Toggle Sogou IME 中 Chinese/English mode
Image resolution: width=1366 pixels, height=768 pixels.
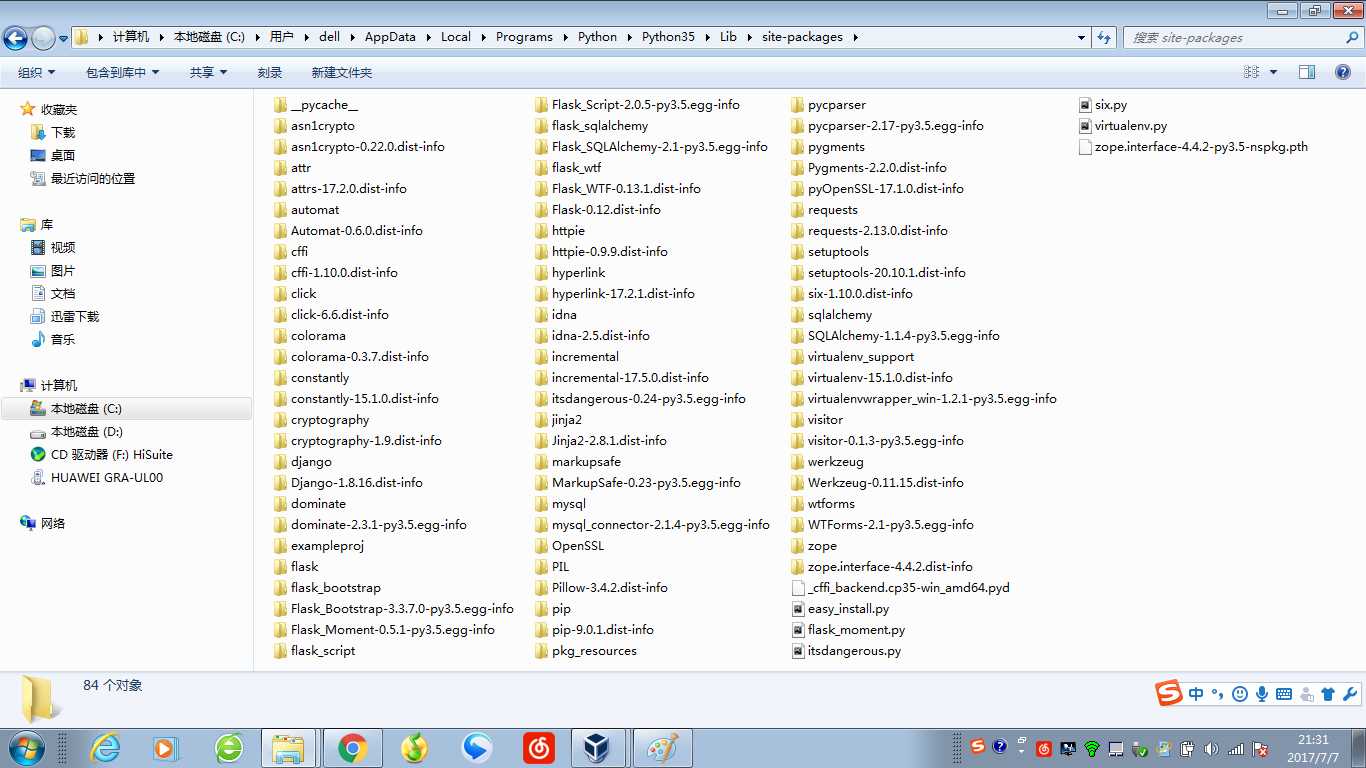pyautogui.click(x=1196, y=693)
